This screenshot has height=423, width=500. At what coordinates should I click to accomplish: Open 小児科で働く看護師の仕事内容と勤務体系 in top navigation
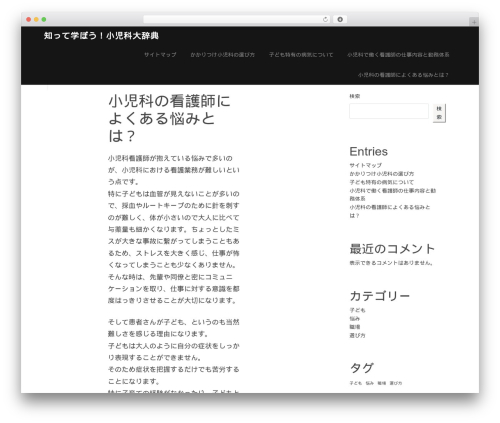click(x=398, y=55)
